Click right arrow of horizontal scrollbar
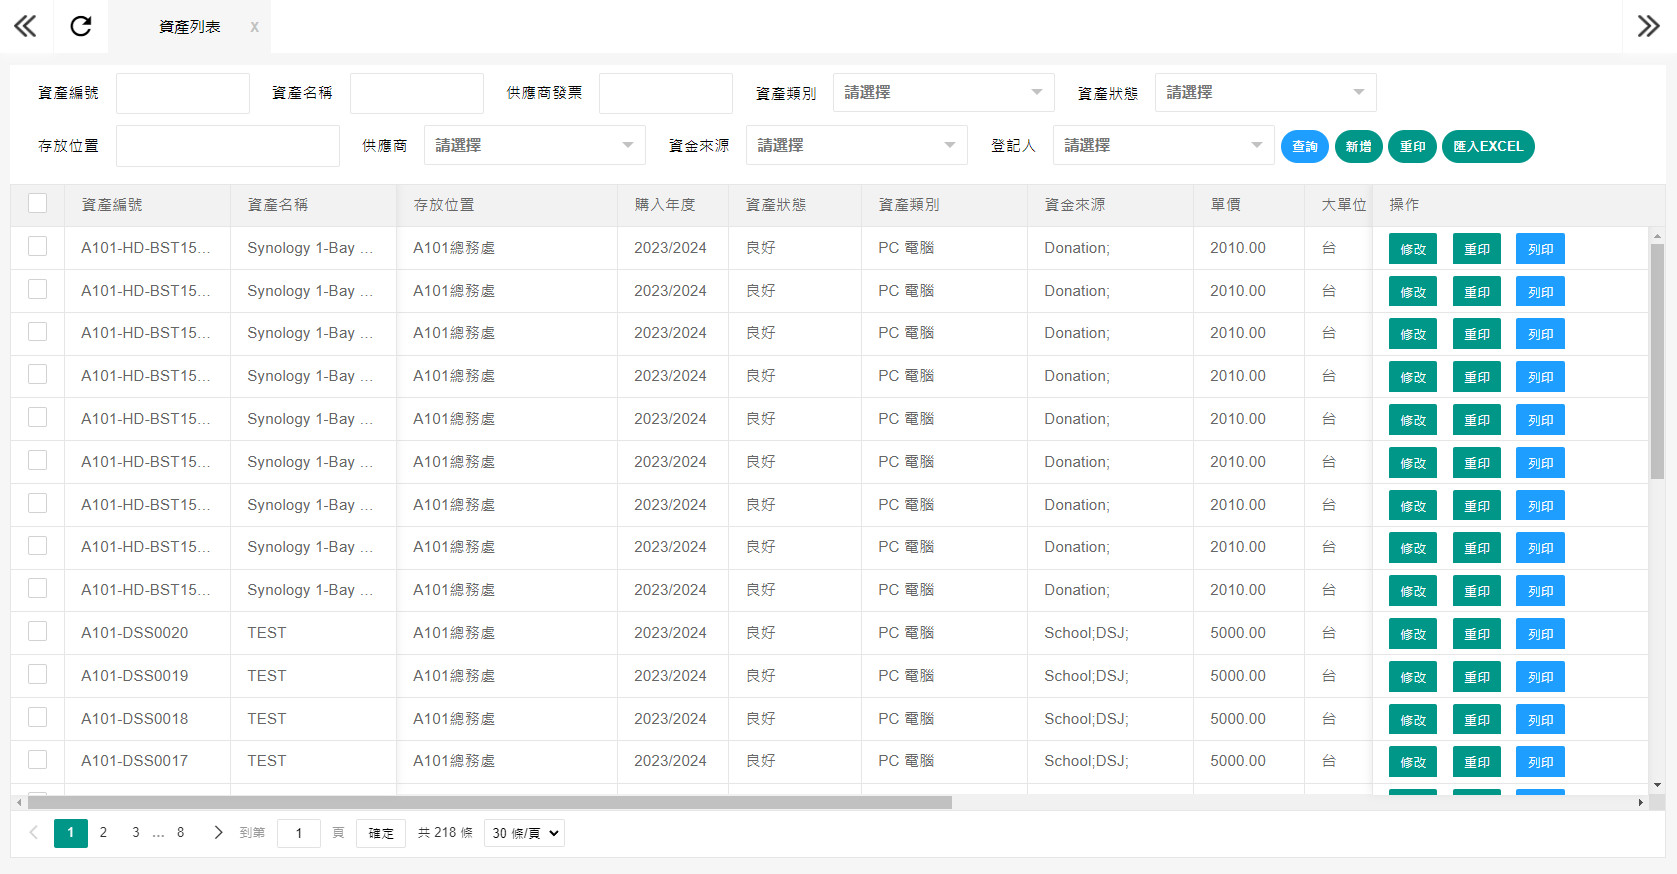 coord(1640,802)
